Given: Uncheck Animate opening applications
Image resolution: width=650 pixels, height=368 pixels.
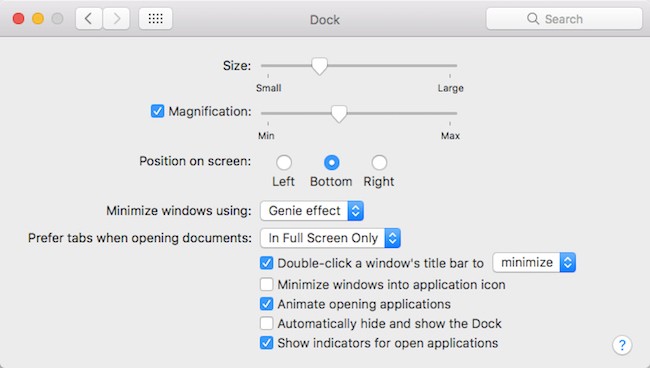Looking at the screenshot, I should 267,304.
